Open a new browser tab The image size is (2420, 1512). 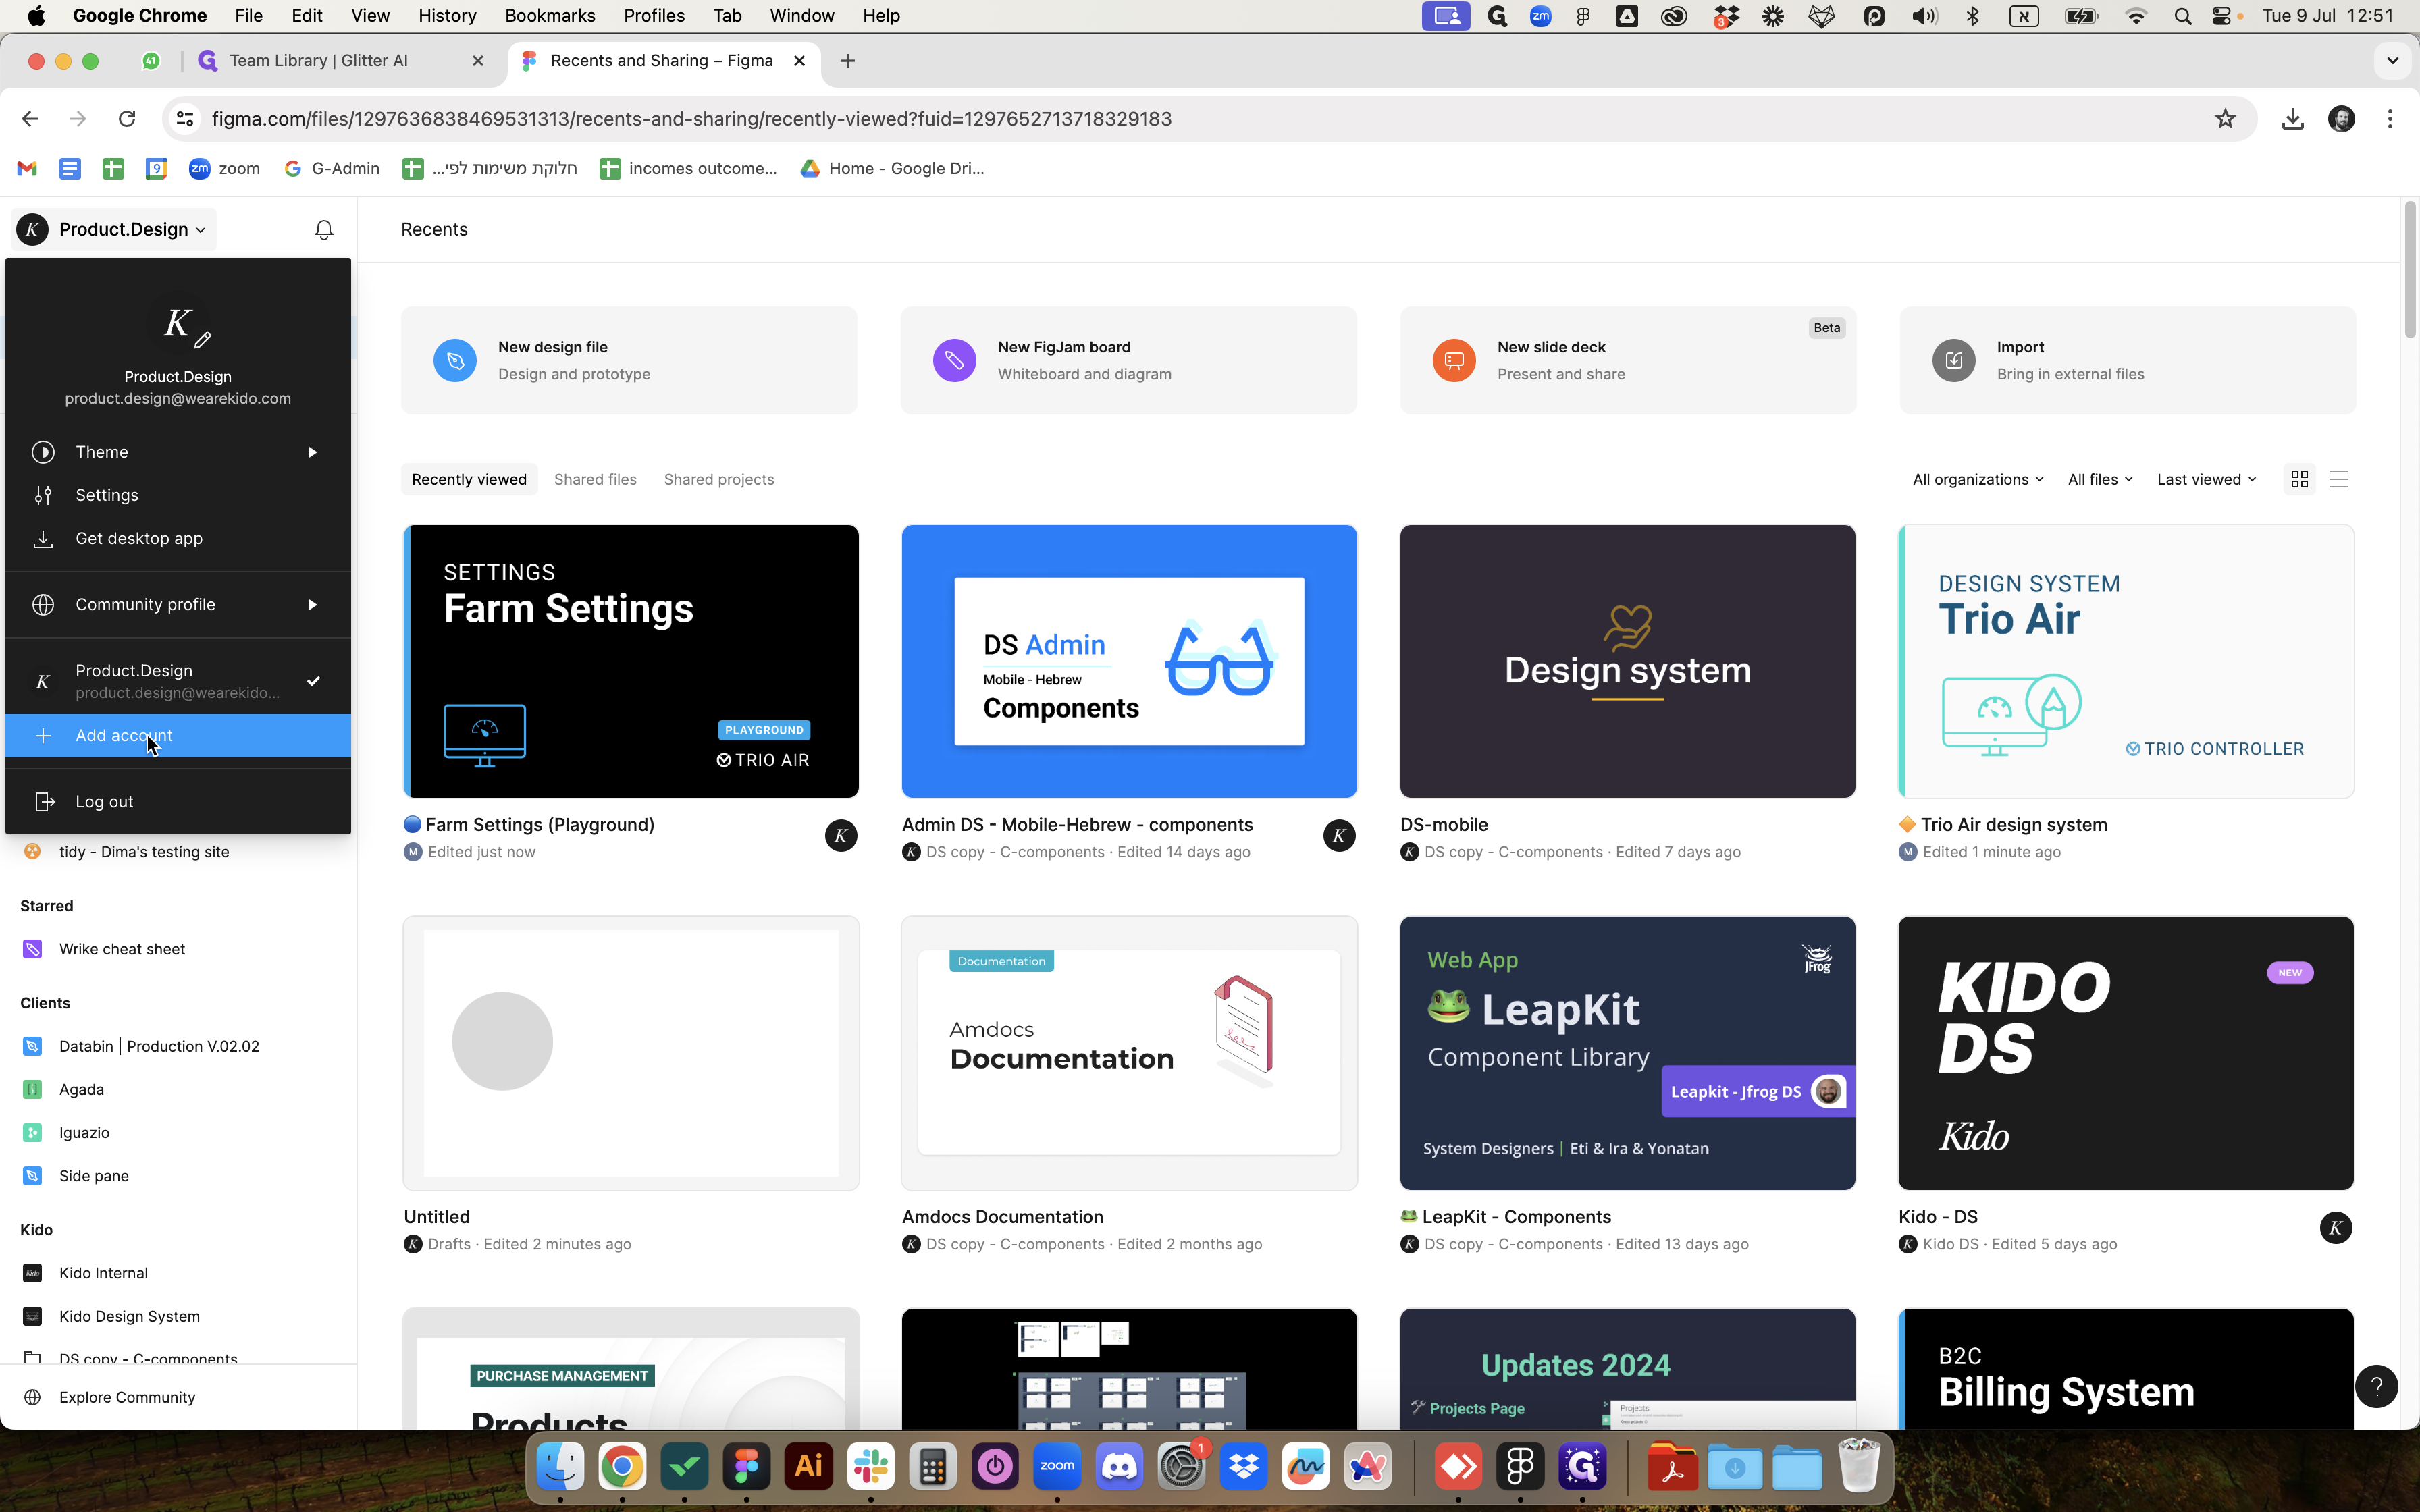847,61
